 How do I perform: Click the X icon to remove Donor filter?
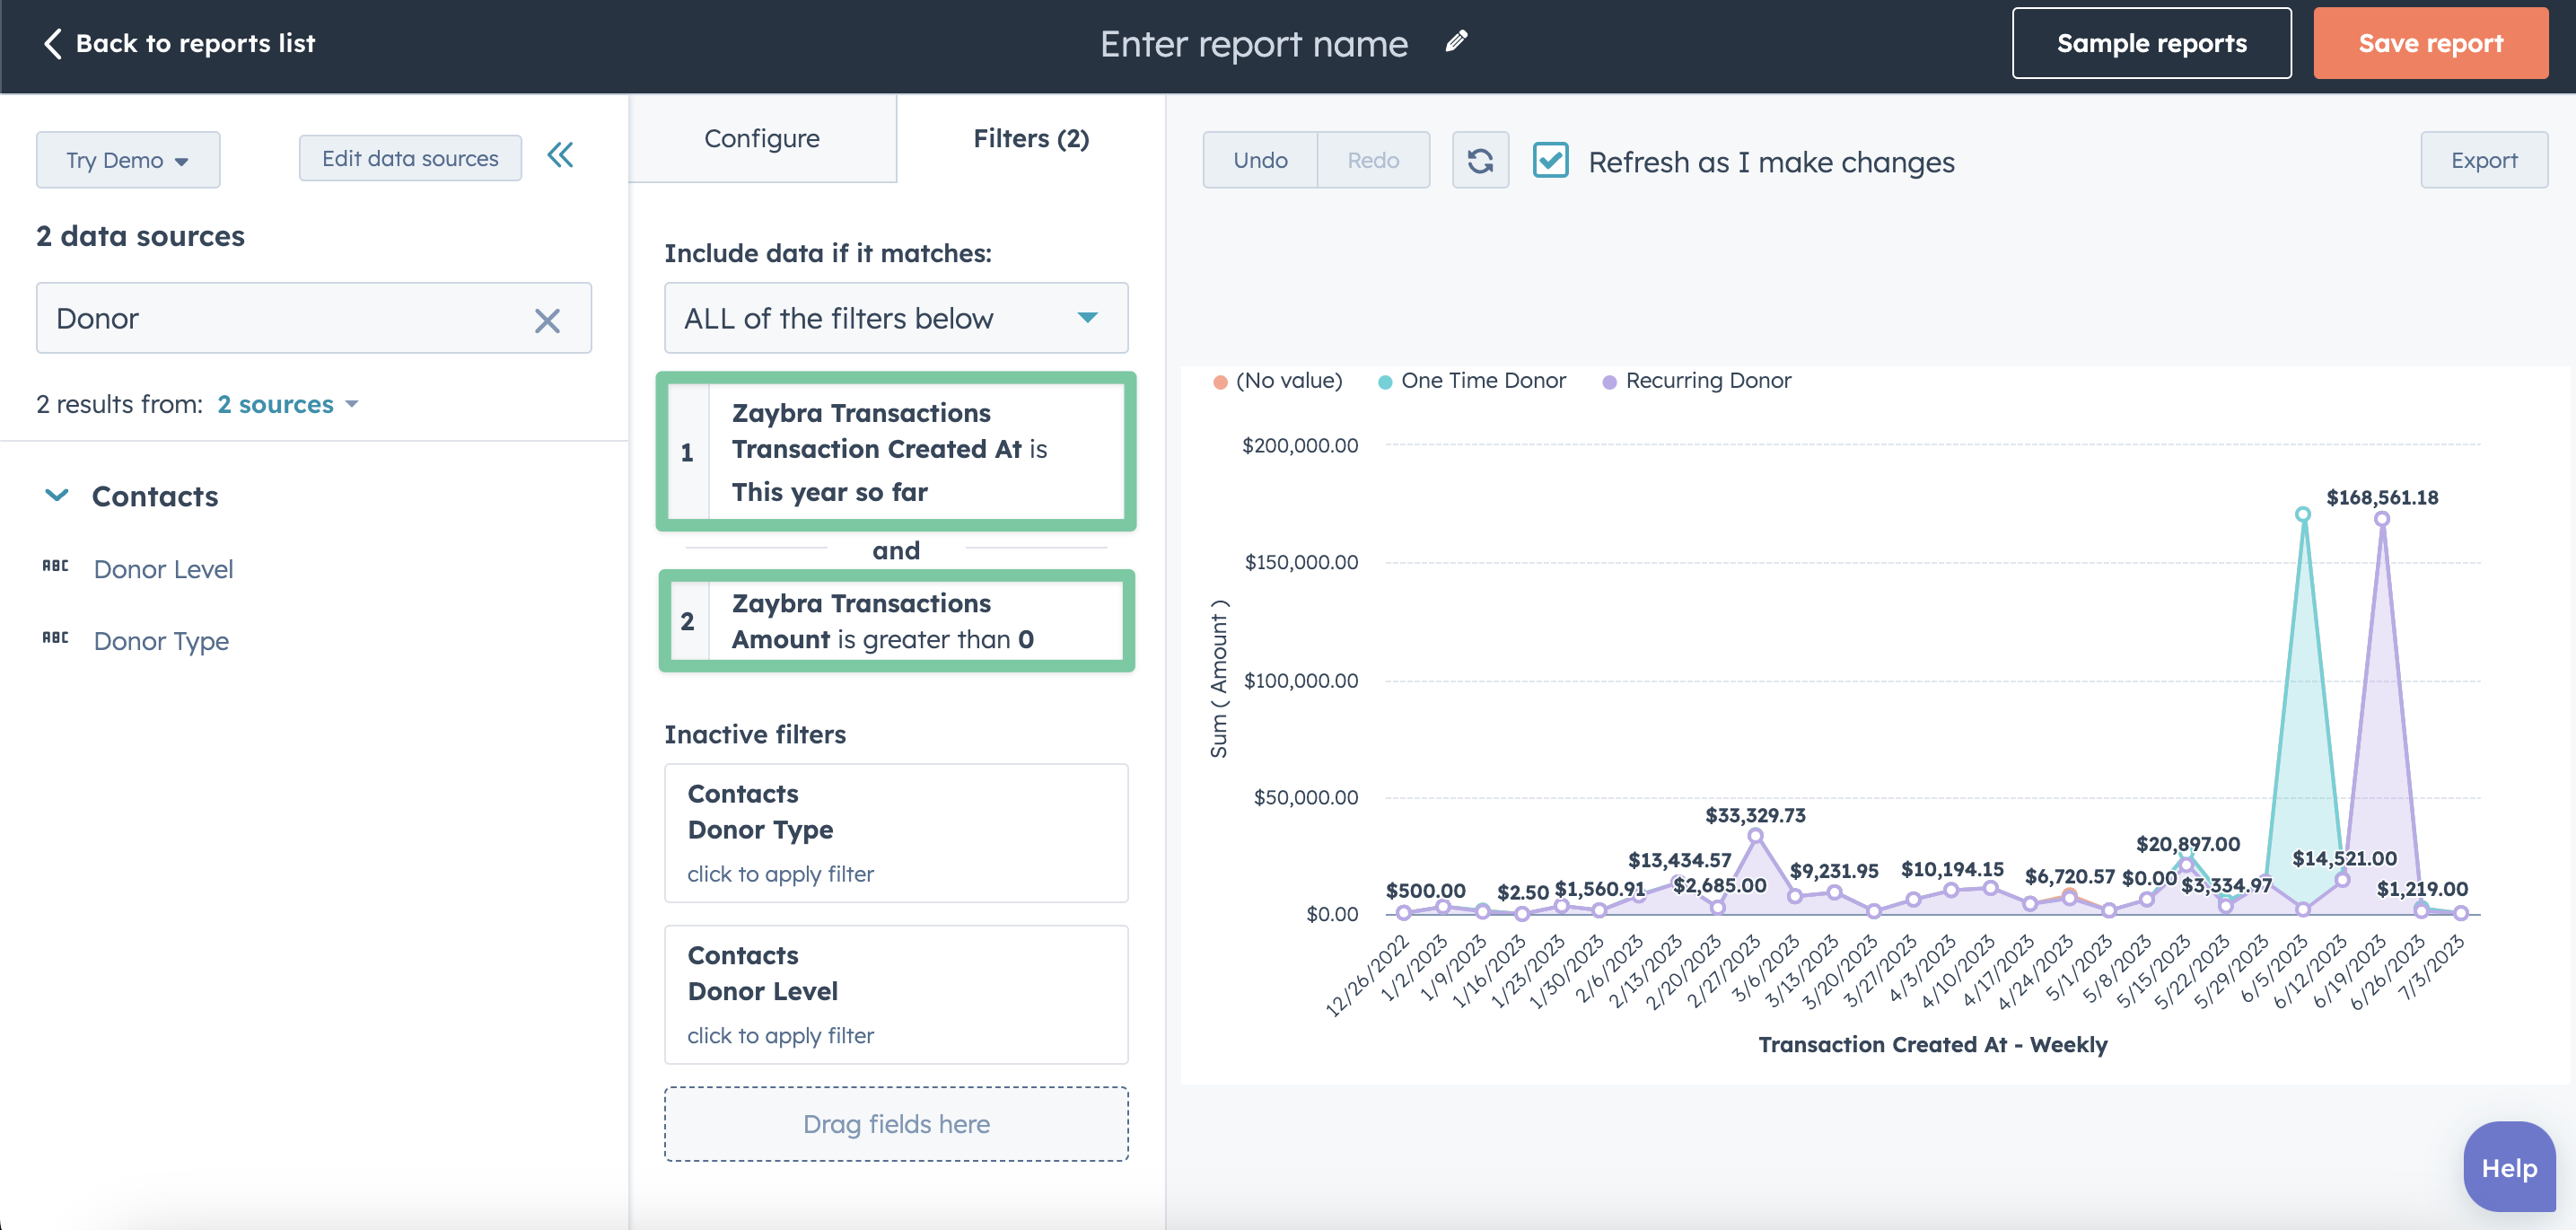coord(550,321)
